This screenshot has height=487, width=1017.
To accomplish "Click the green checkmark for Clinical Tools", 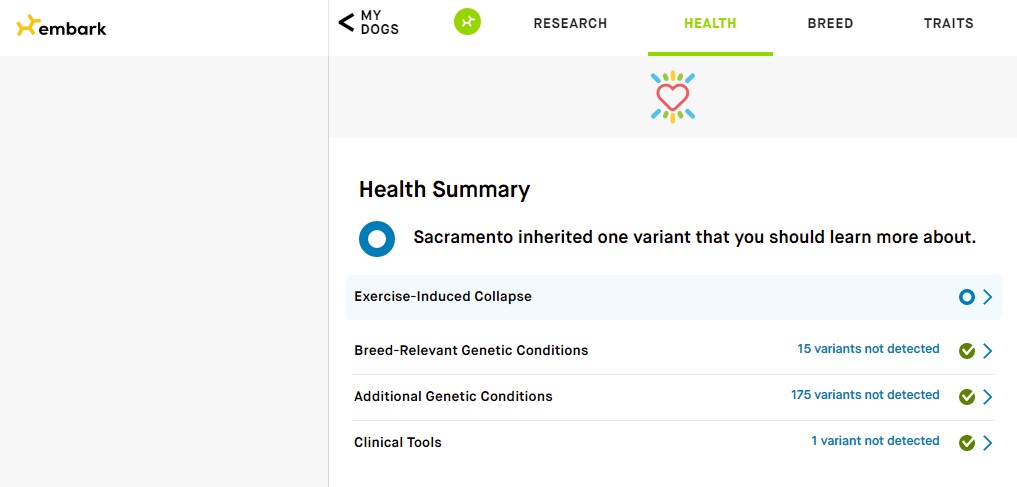I will pos(966,443).
